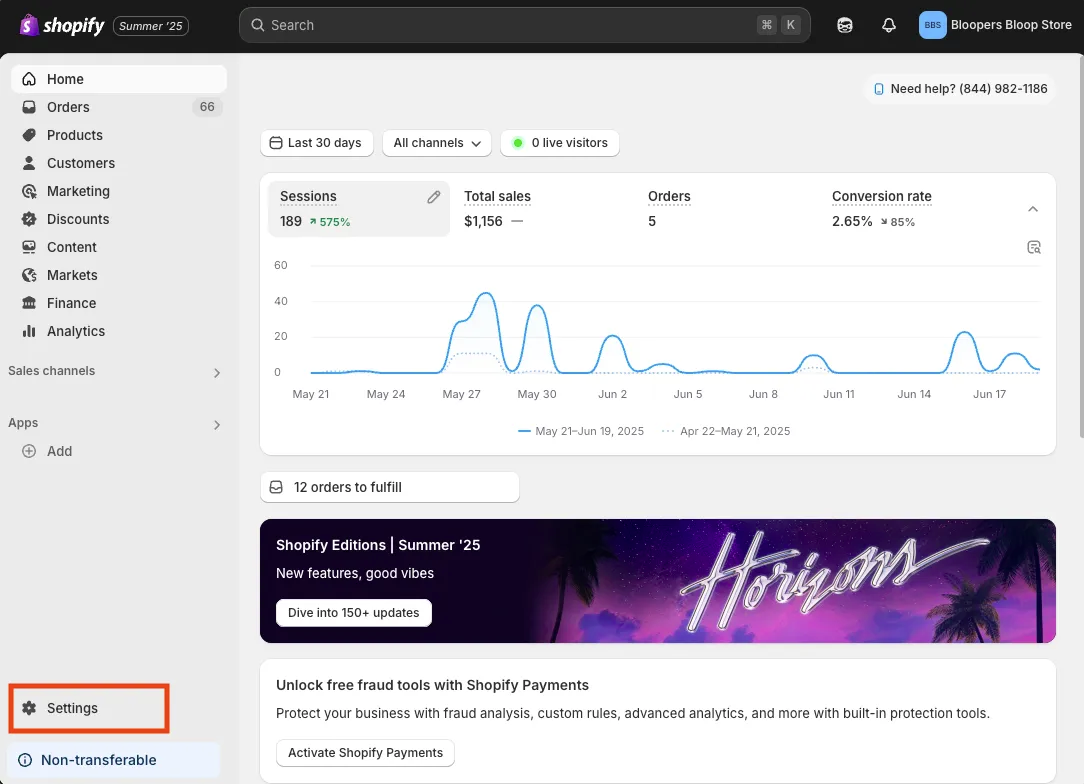Click the Finance bank icon
Image resolution: width=1084 pixels, height=784 pixels.
[29, 303]
